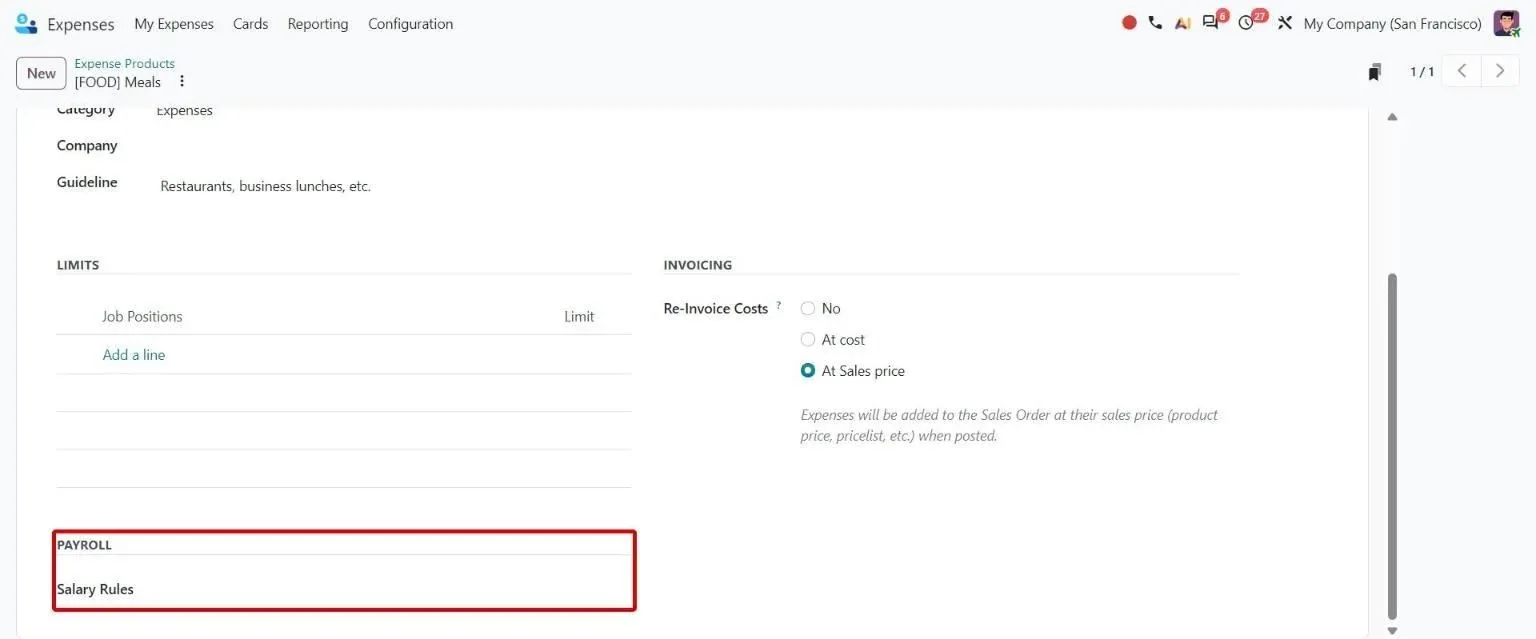Select the At cost re-invoice option
The width and height of the screenshot is (1536, 639).
tap(808, 340)
